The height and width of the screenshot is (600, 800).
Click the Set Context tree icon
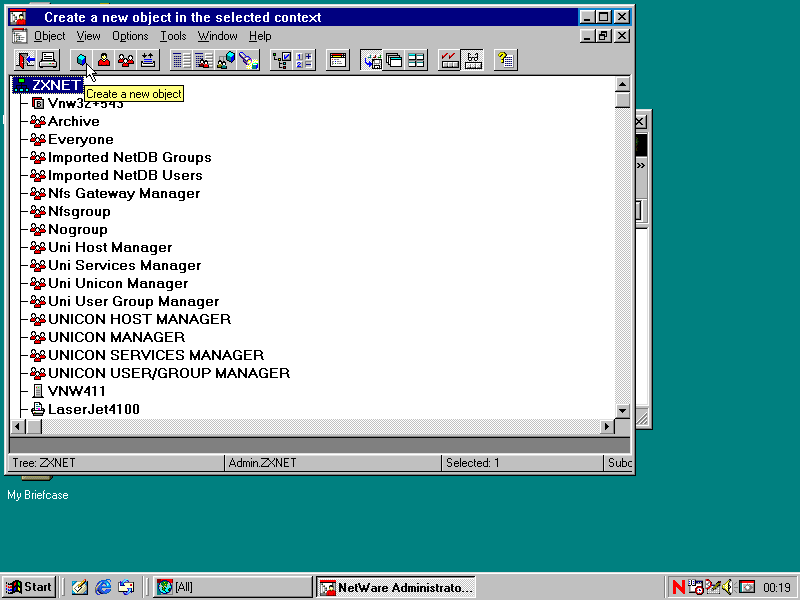point(282,60)
